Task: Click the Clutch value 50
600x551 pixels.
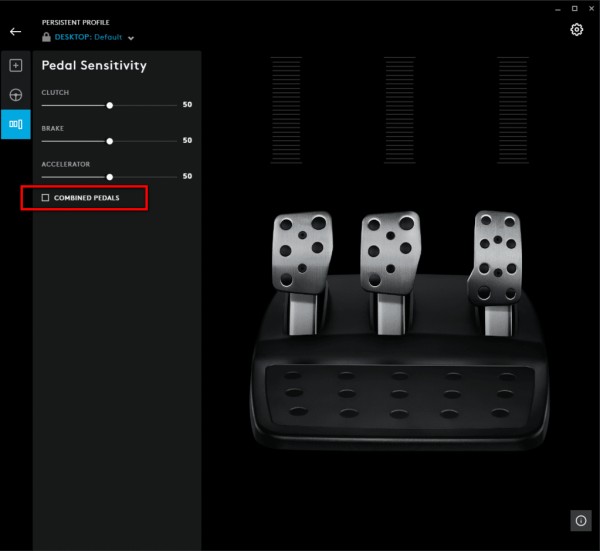Action: pos(187,104)
